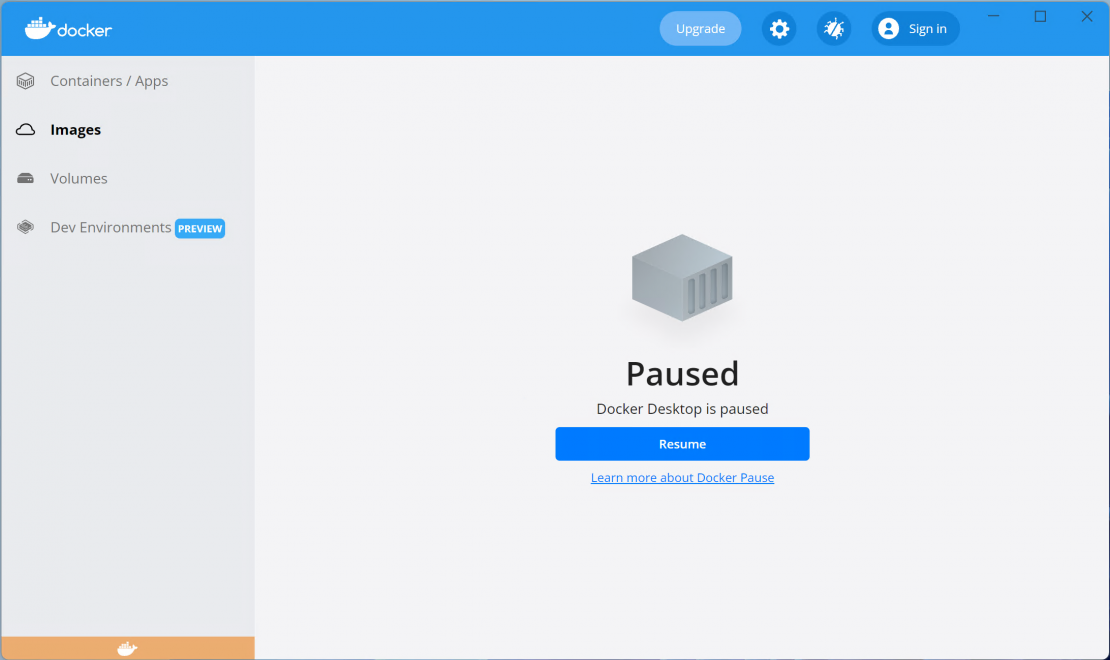The height and width of the screenshot is (660, 1110).
Task: Click the whale icon in orange status bar
Action: pos(127,649)
